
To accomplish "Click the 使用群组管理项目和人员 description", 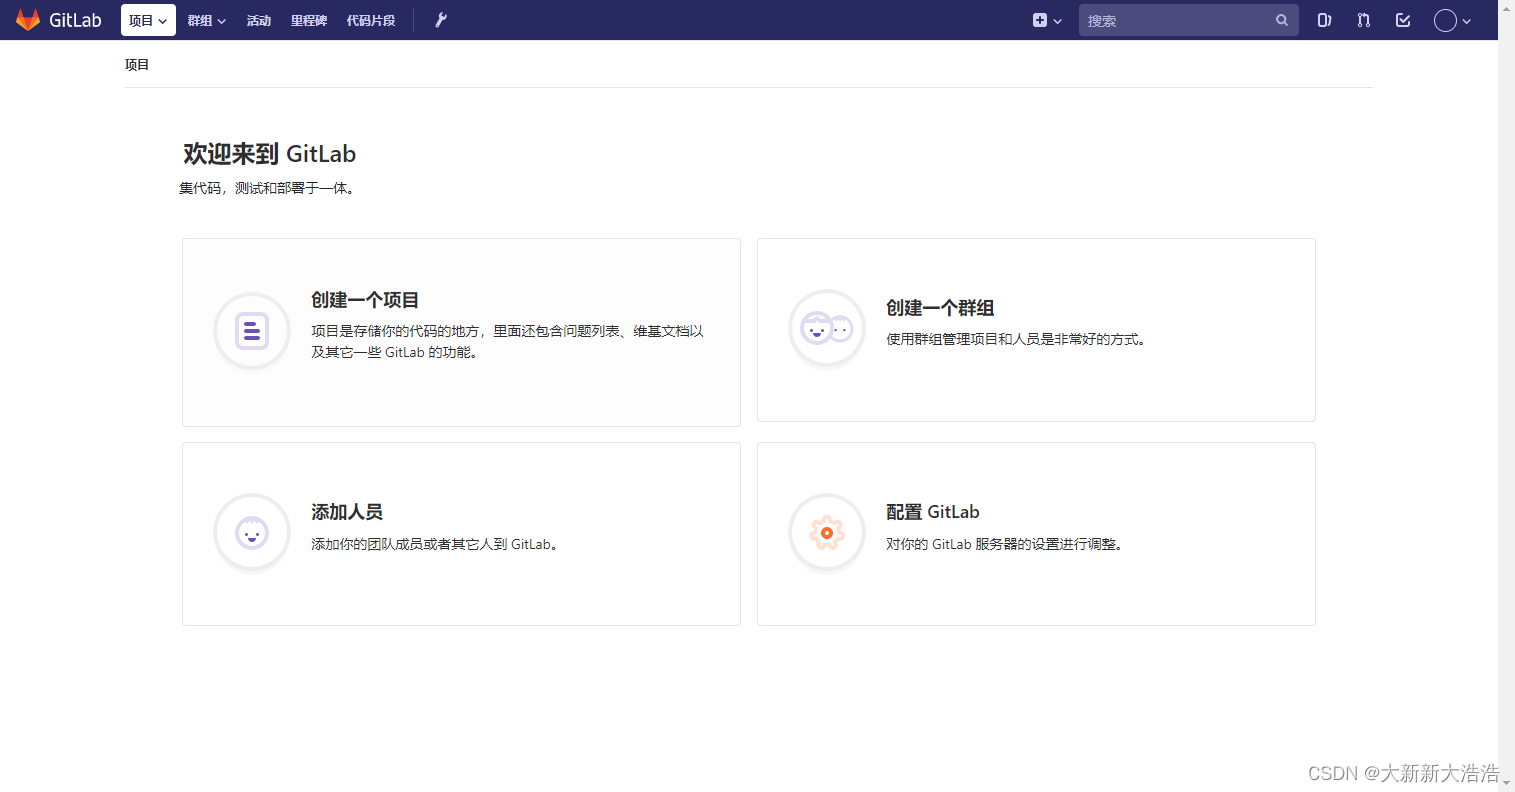I will pos(1016,339).
